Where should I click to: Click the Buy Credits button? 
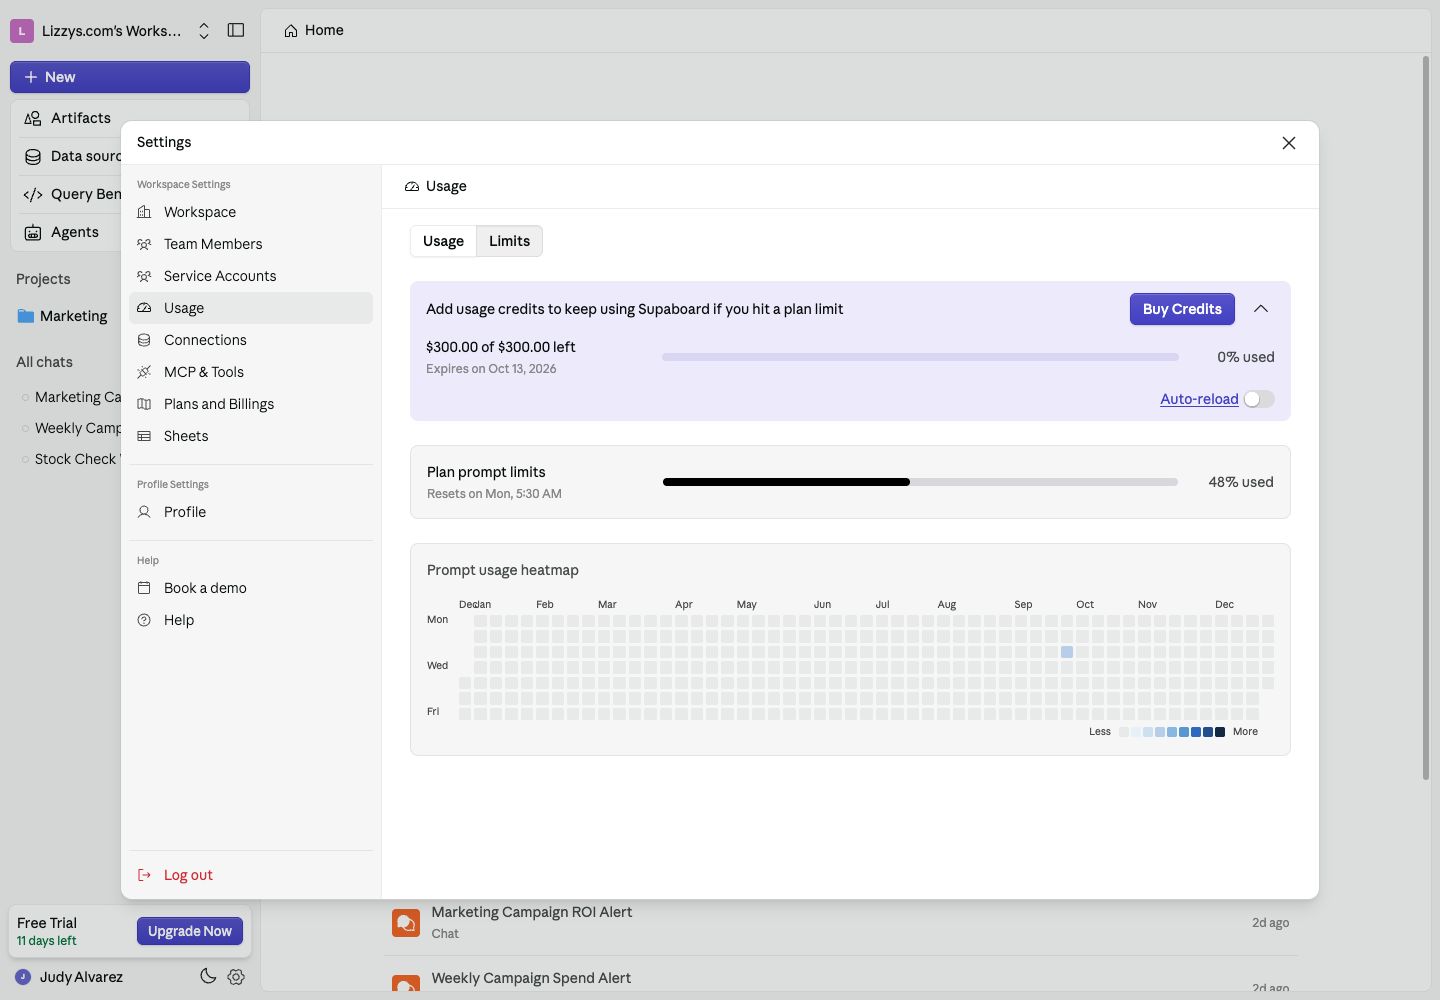(x=1182, y=309)
